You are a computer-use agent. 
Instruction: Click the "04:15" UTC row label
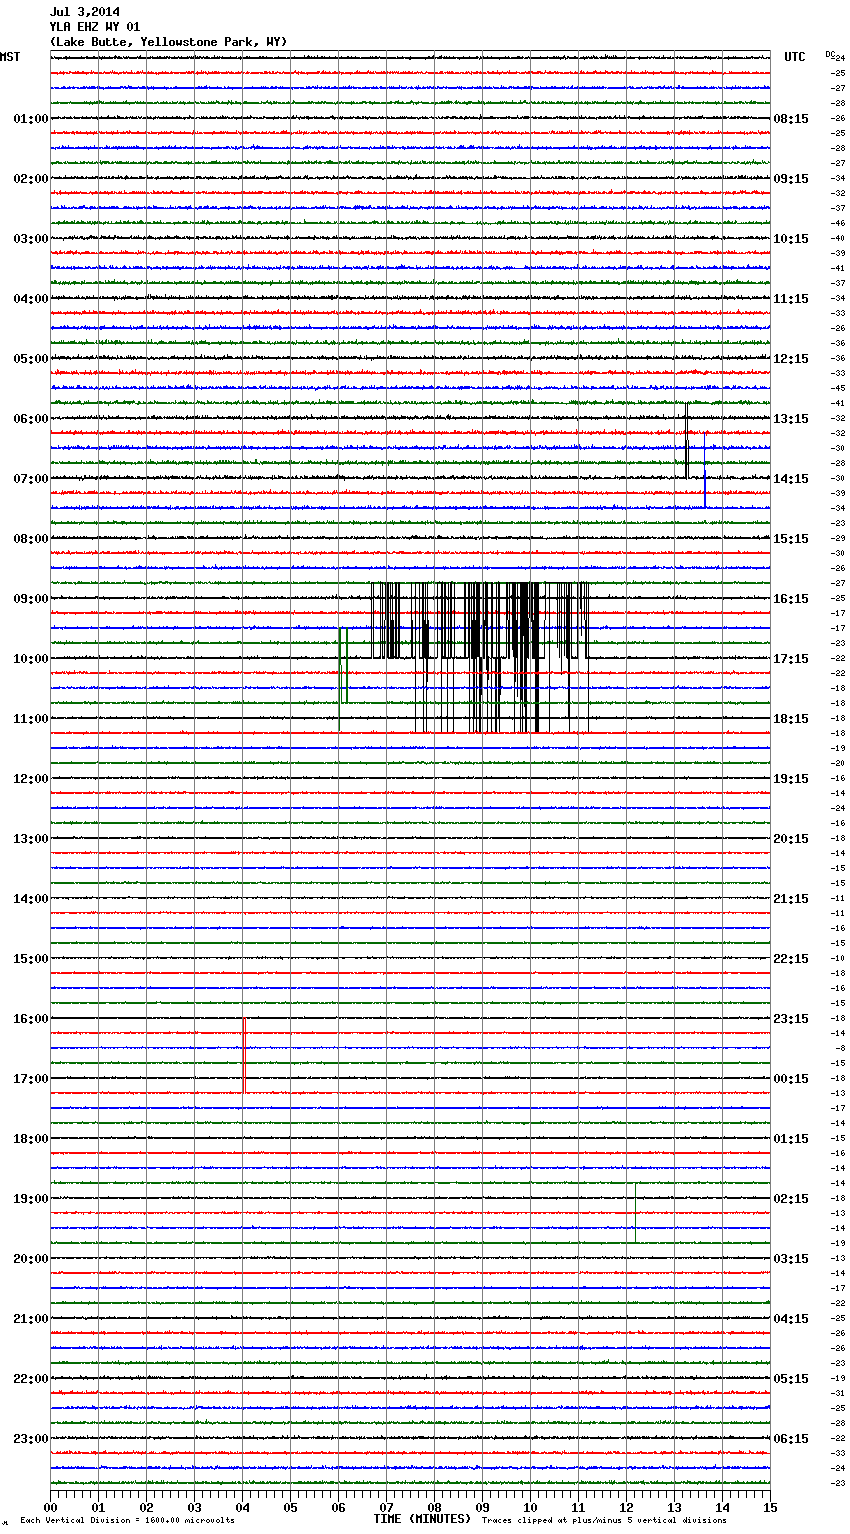tap(791, 1319)
